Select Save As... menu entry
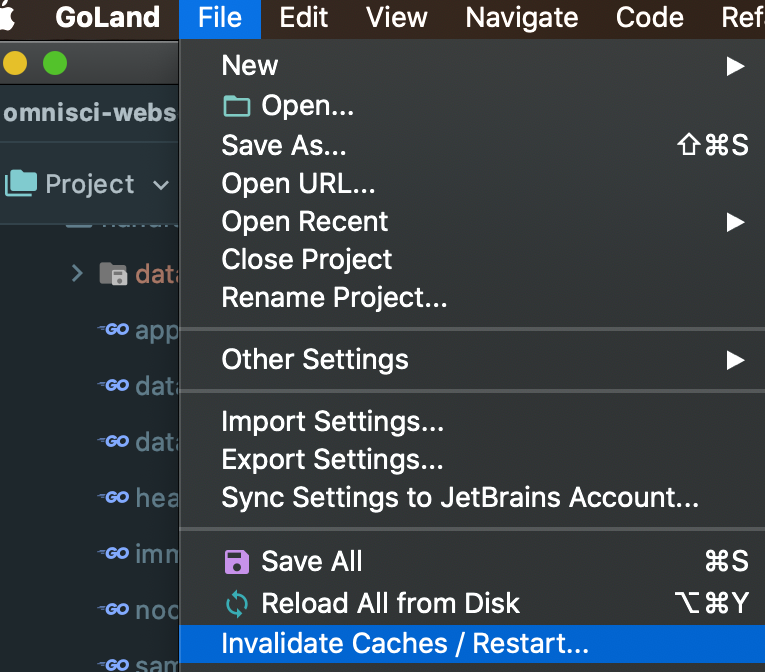765x672 pixels. click(x=472, y=145)
